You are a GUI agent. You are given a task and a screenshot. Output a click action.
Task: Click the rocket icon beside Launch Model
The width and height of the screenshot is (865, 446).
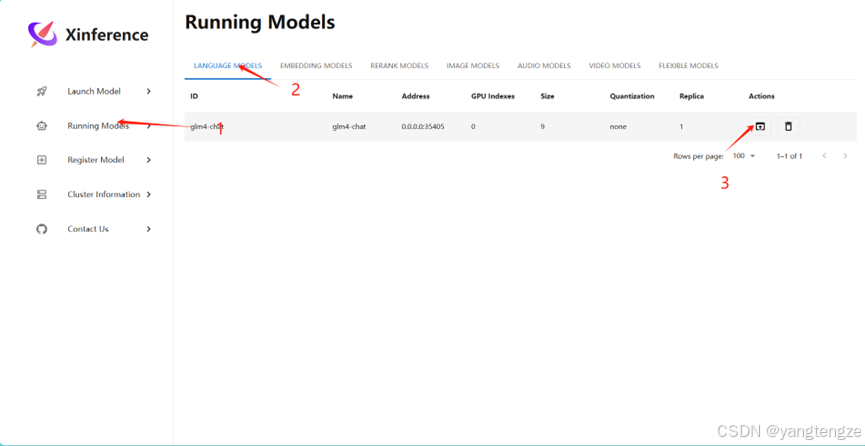click(41, 92)
